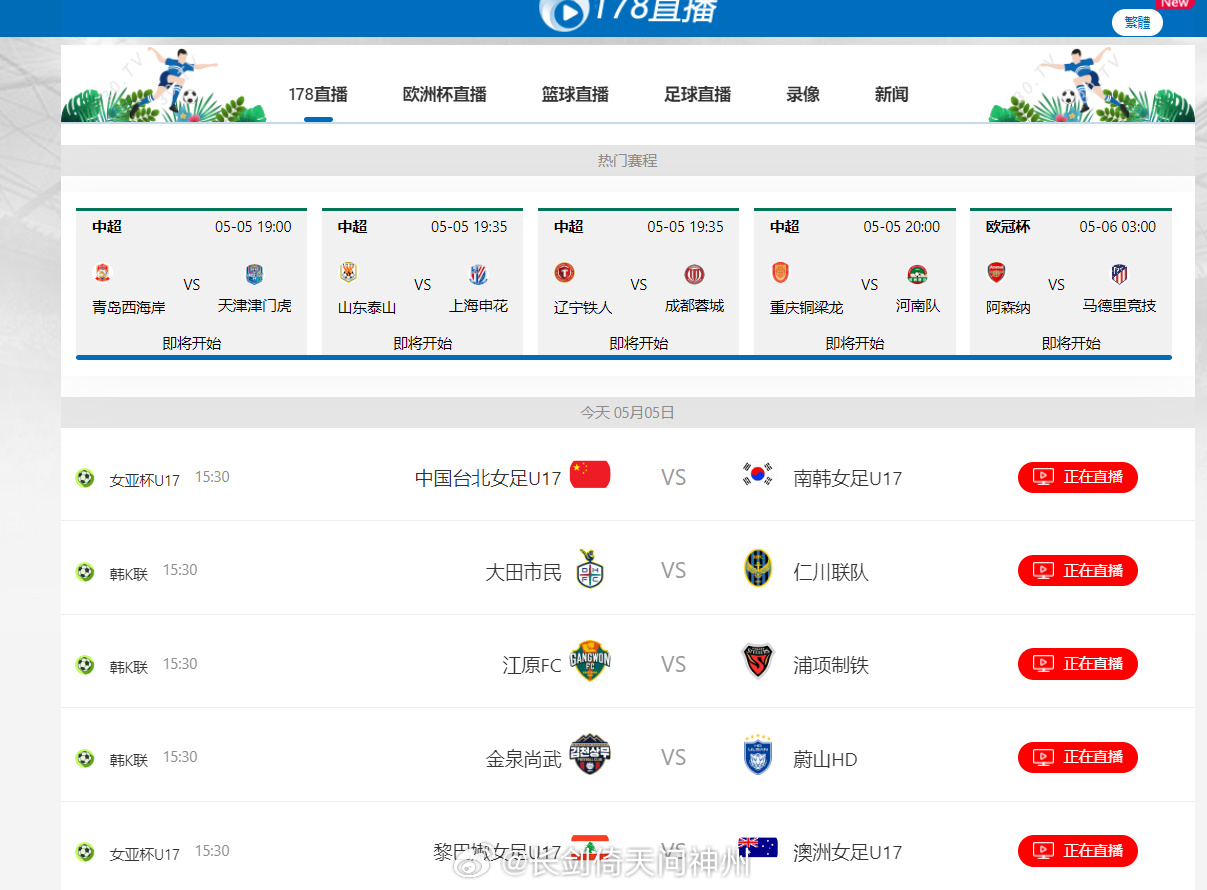Click the China flag beside 中国台北女足U17
The height and width of the screenshot is (890, 1207).
tap(590, 474)
